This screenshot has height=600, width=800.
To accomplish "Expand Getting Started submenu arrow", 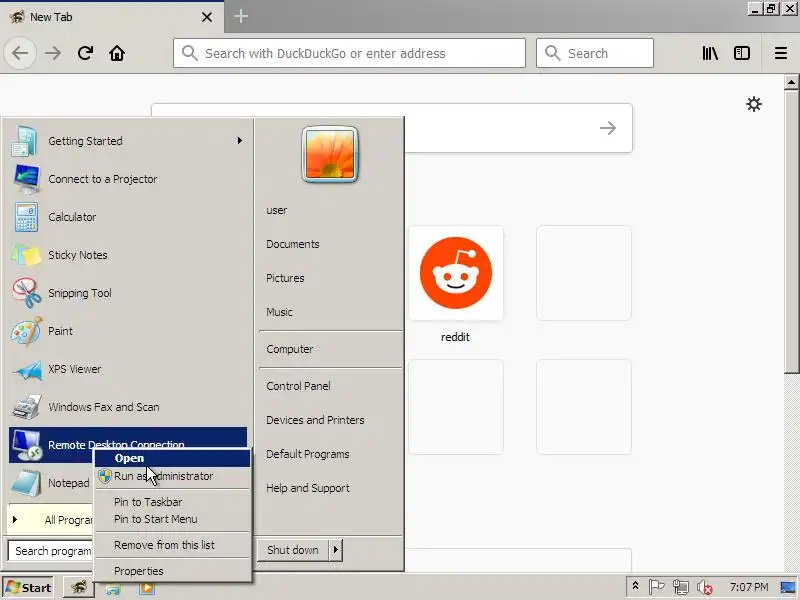I will (x=239, y=140).
